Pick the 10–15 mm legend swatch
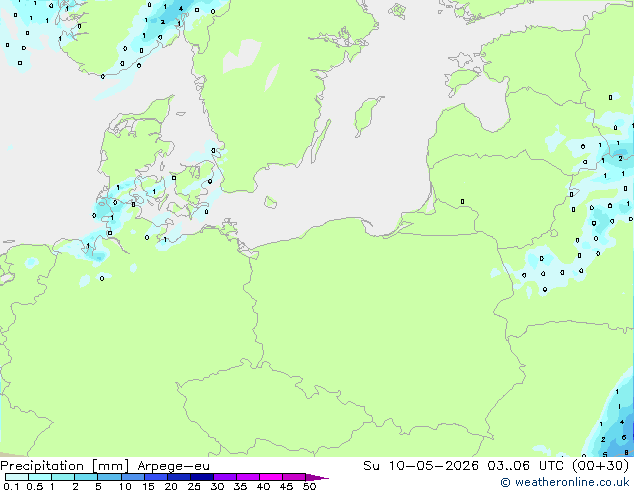 tap(133, 477)
